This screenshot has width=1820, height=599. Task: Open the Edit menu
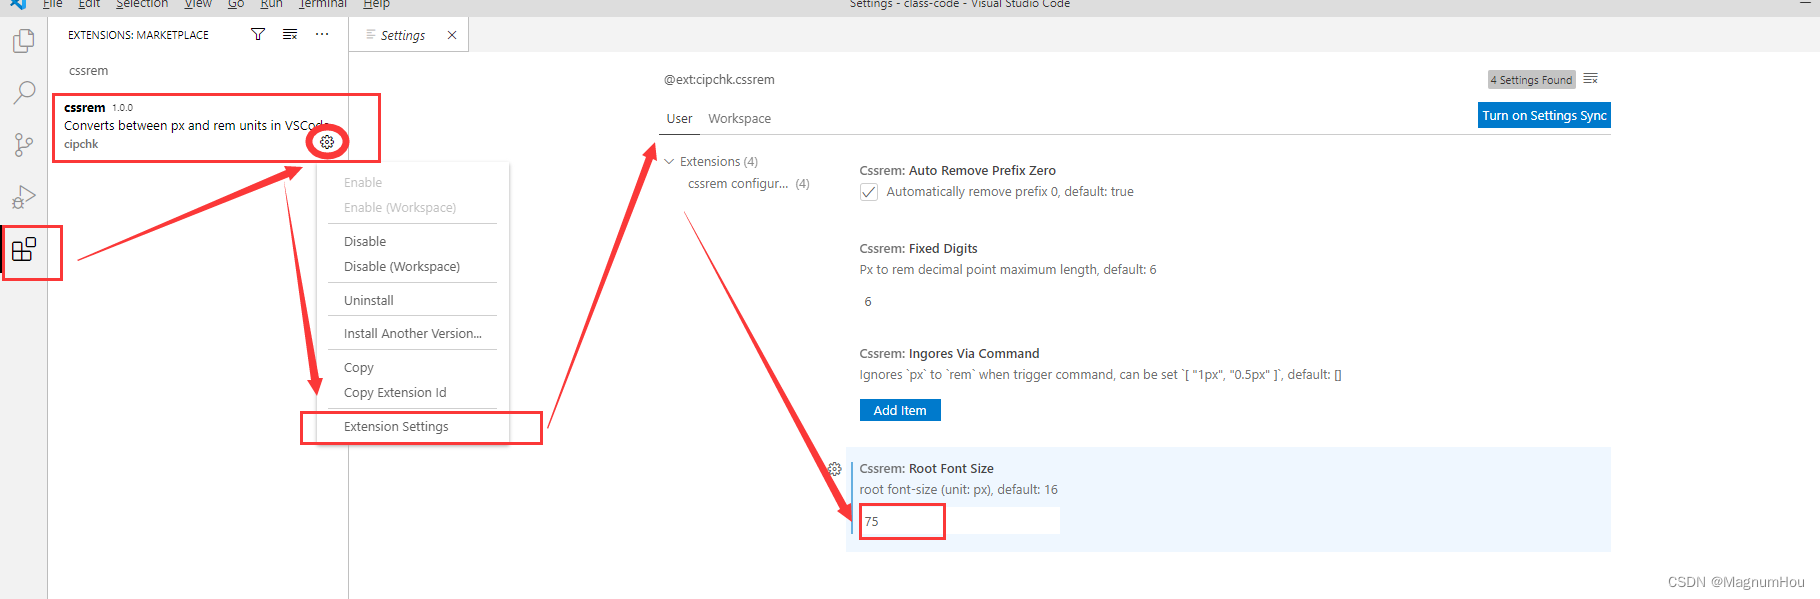pyautogui.click(x=89, y=4)
